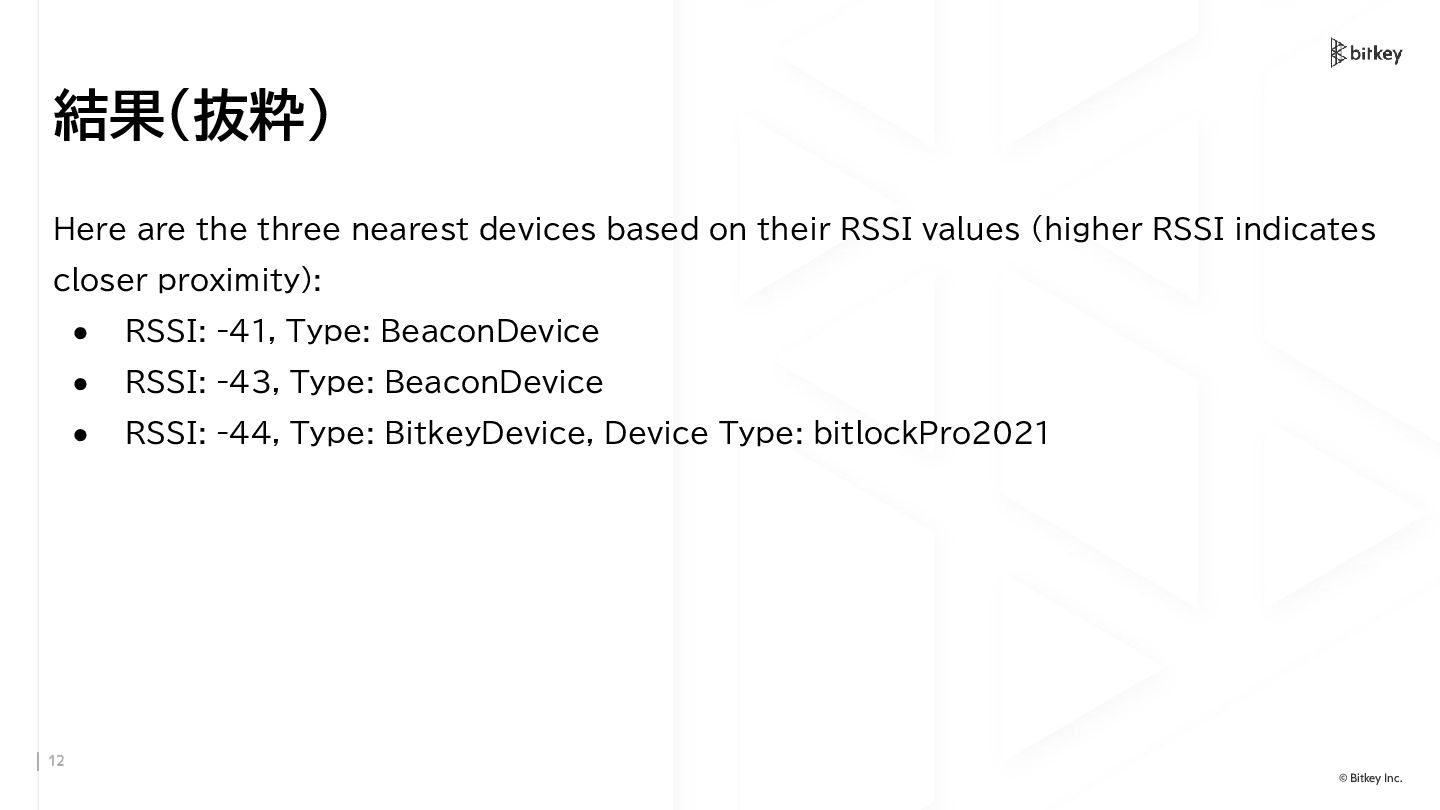
Task: Click "BeaconDevice" in the first bullet
Action: coord(490,331)
